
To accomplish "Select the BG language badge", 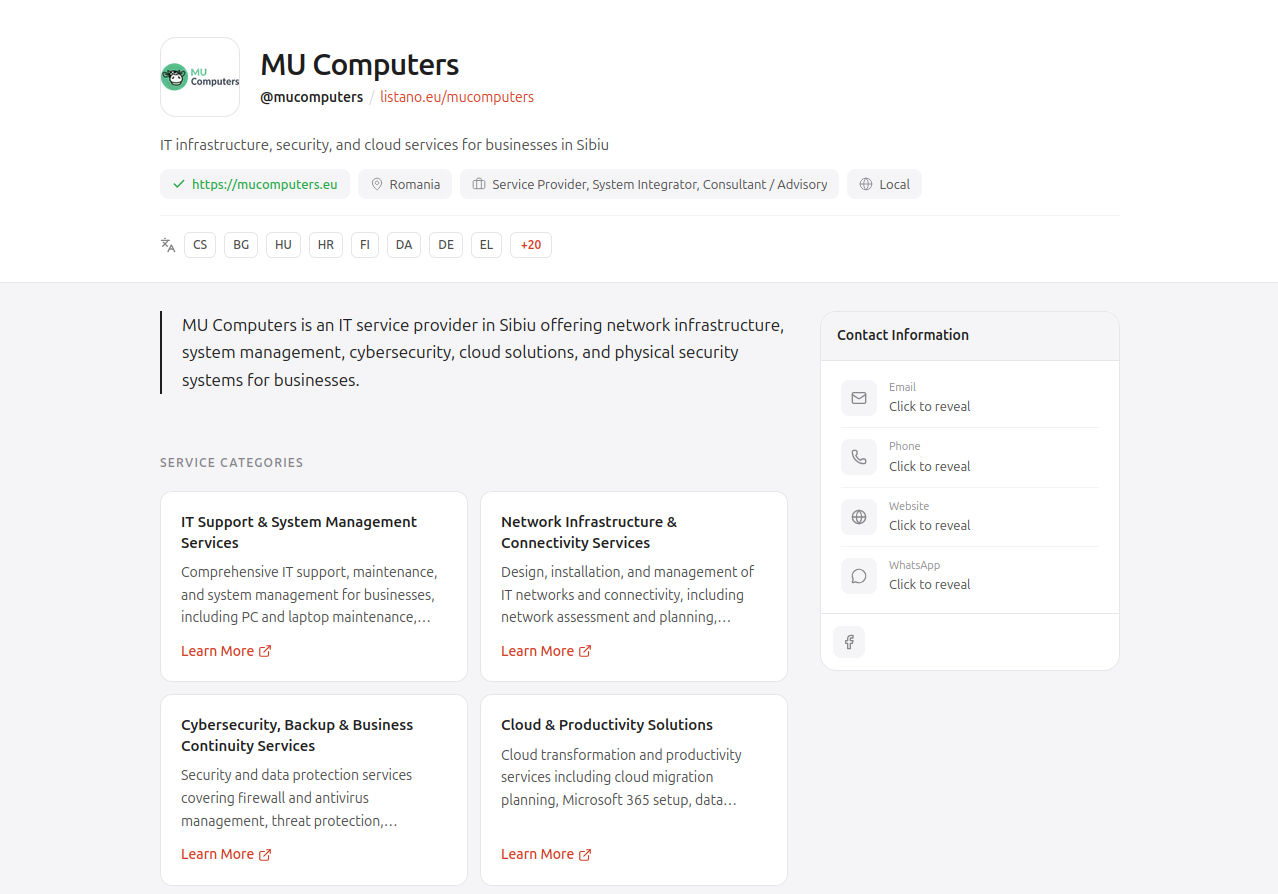I will (x=241, y=245).
